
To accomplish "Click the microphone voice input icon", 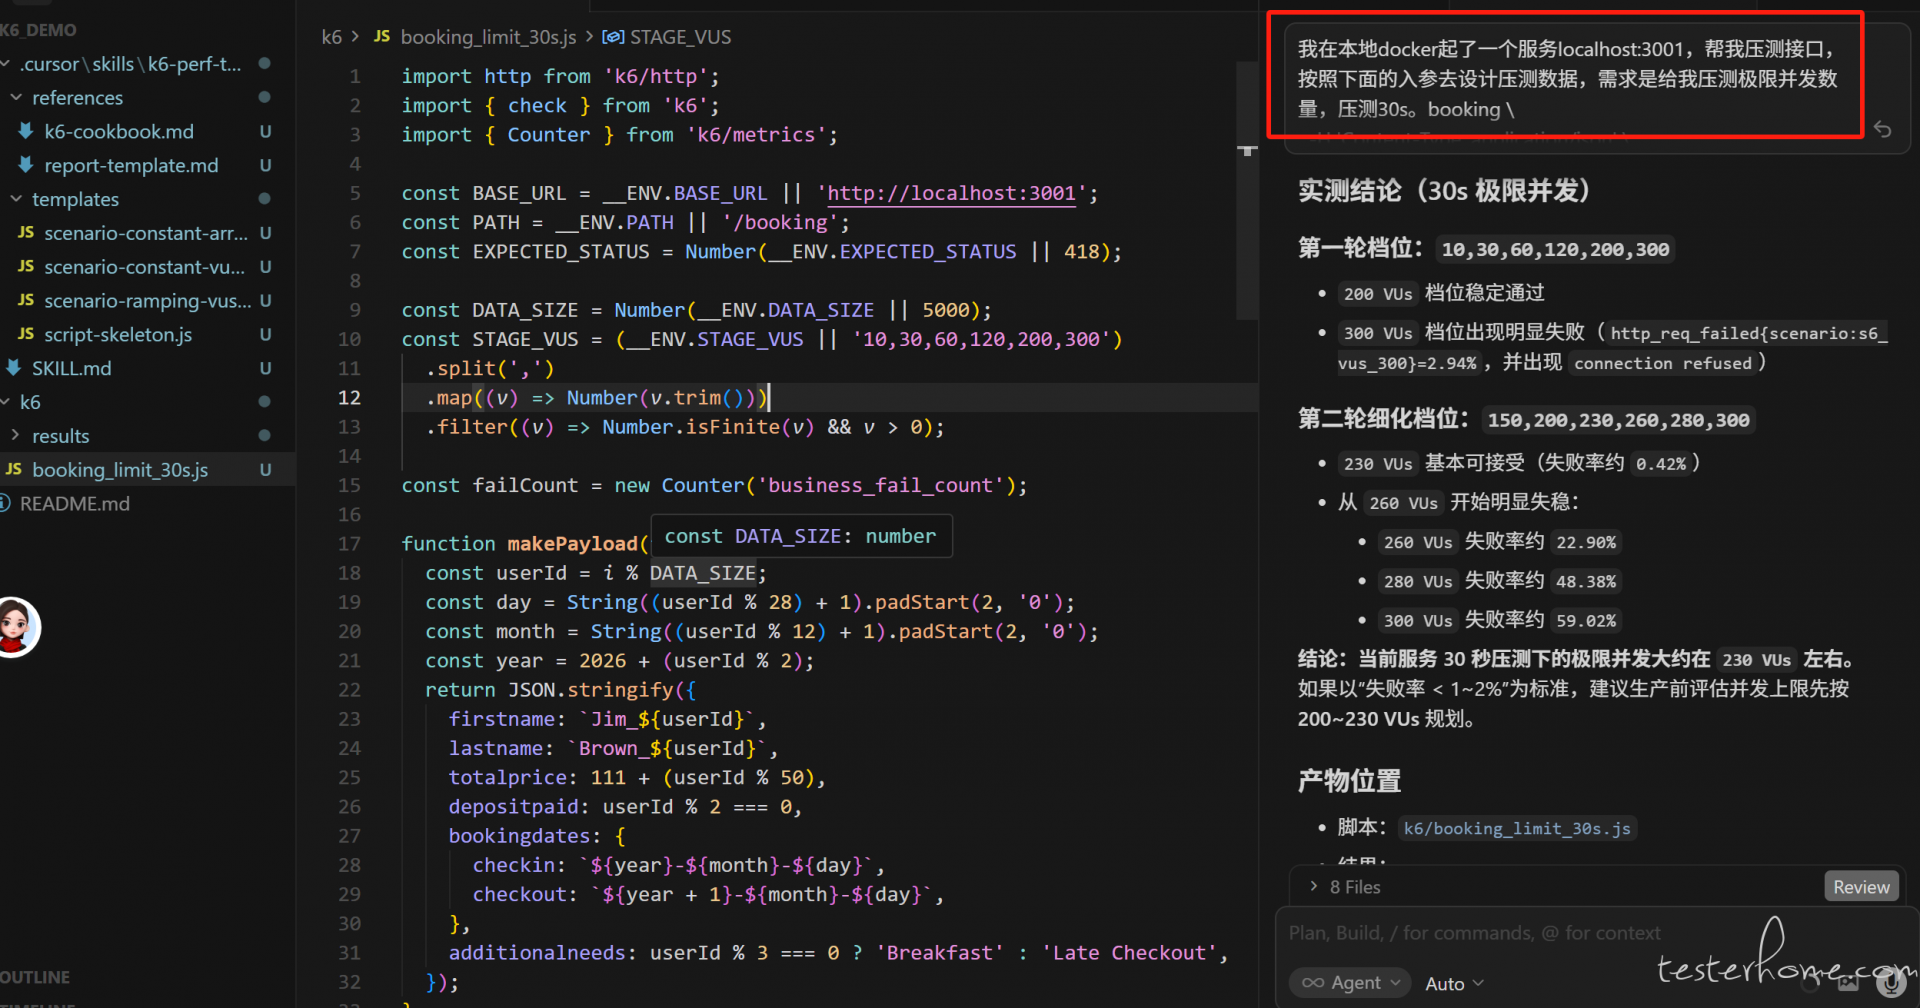I will point(1890,984).
